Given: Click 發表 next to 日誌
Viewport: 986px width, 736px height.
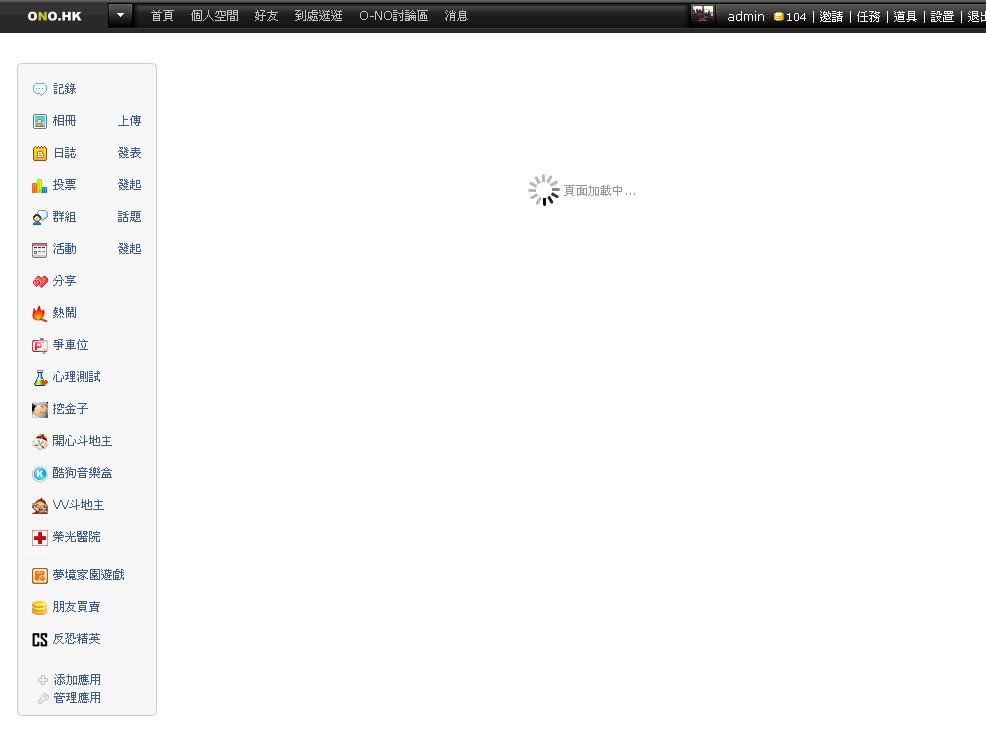Looking at the screenshot, I should (130, 153).
